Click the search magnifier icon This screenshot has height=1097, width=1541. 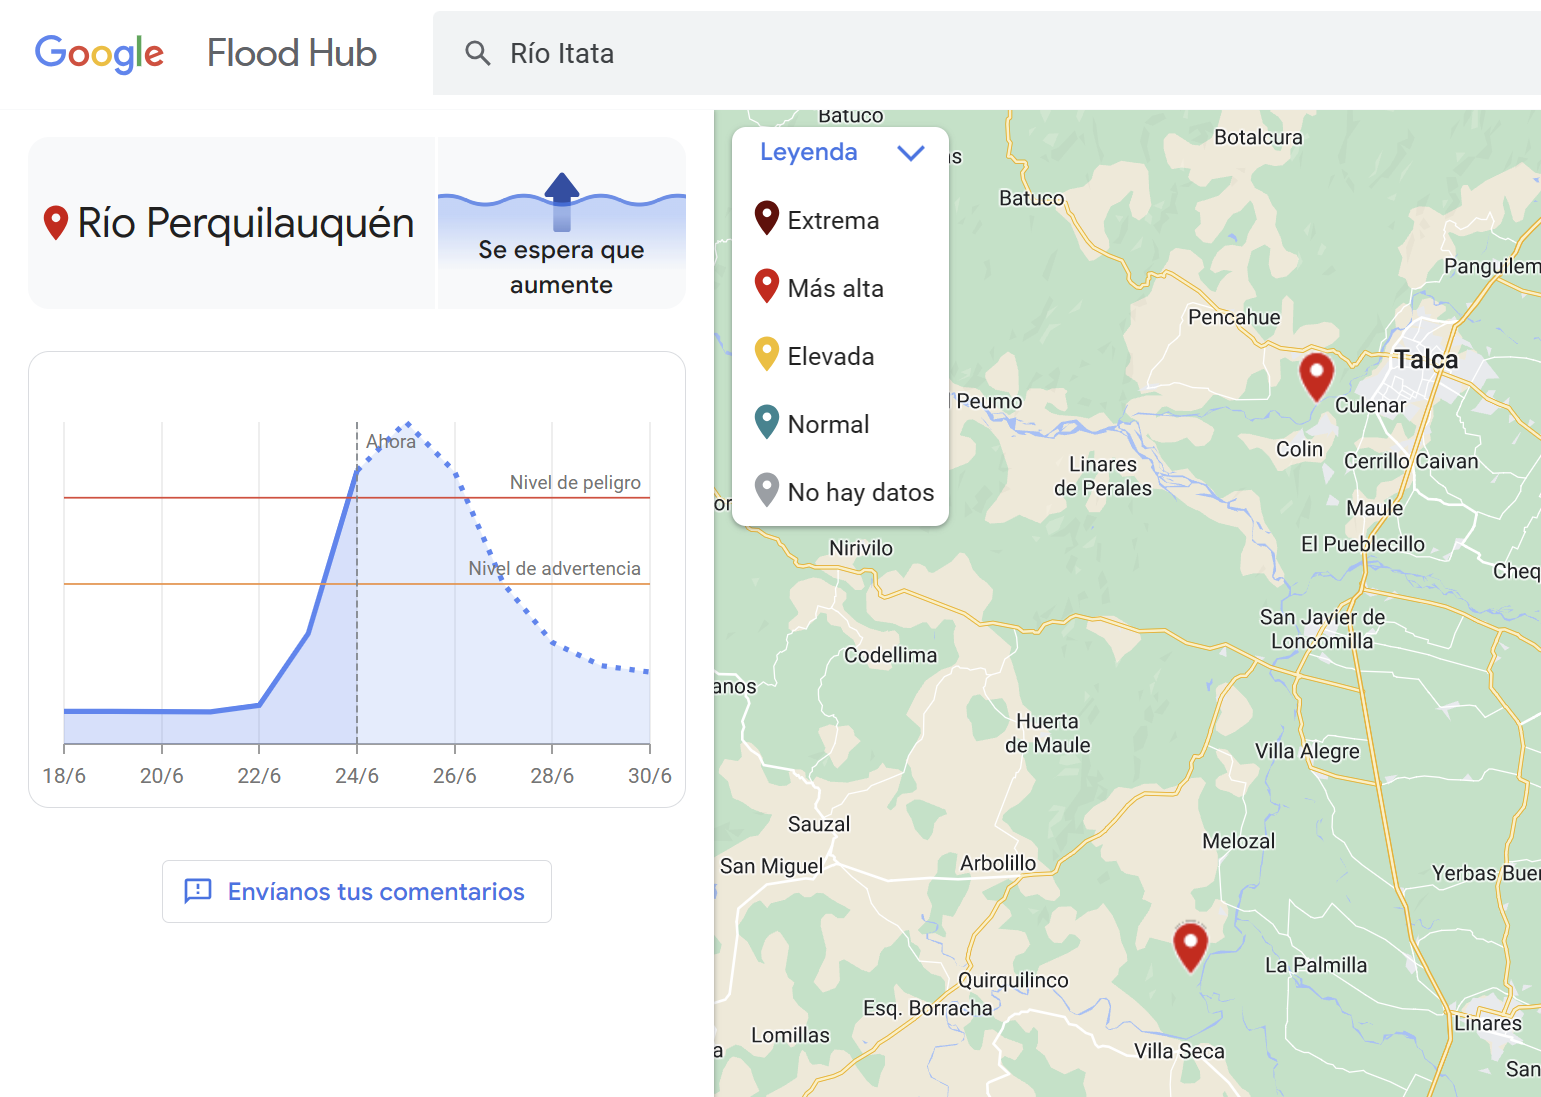point(478,54)
